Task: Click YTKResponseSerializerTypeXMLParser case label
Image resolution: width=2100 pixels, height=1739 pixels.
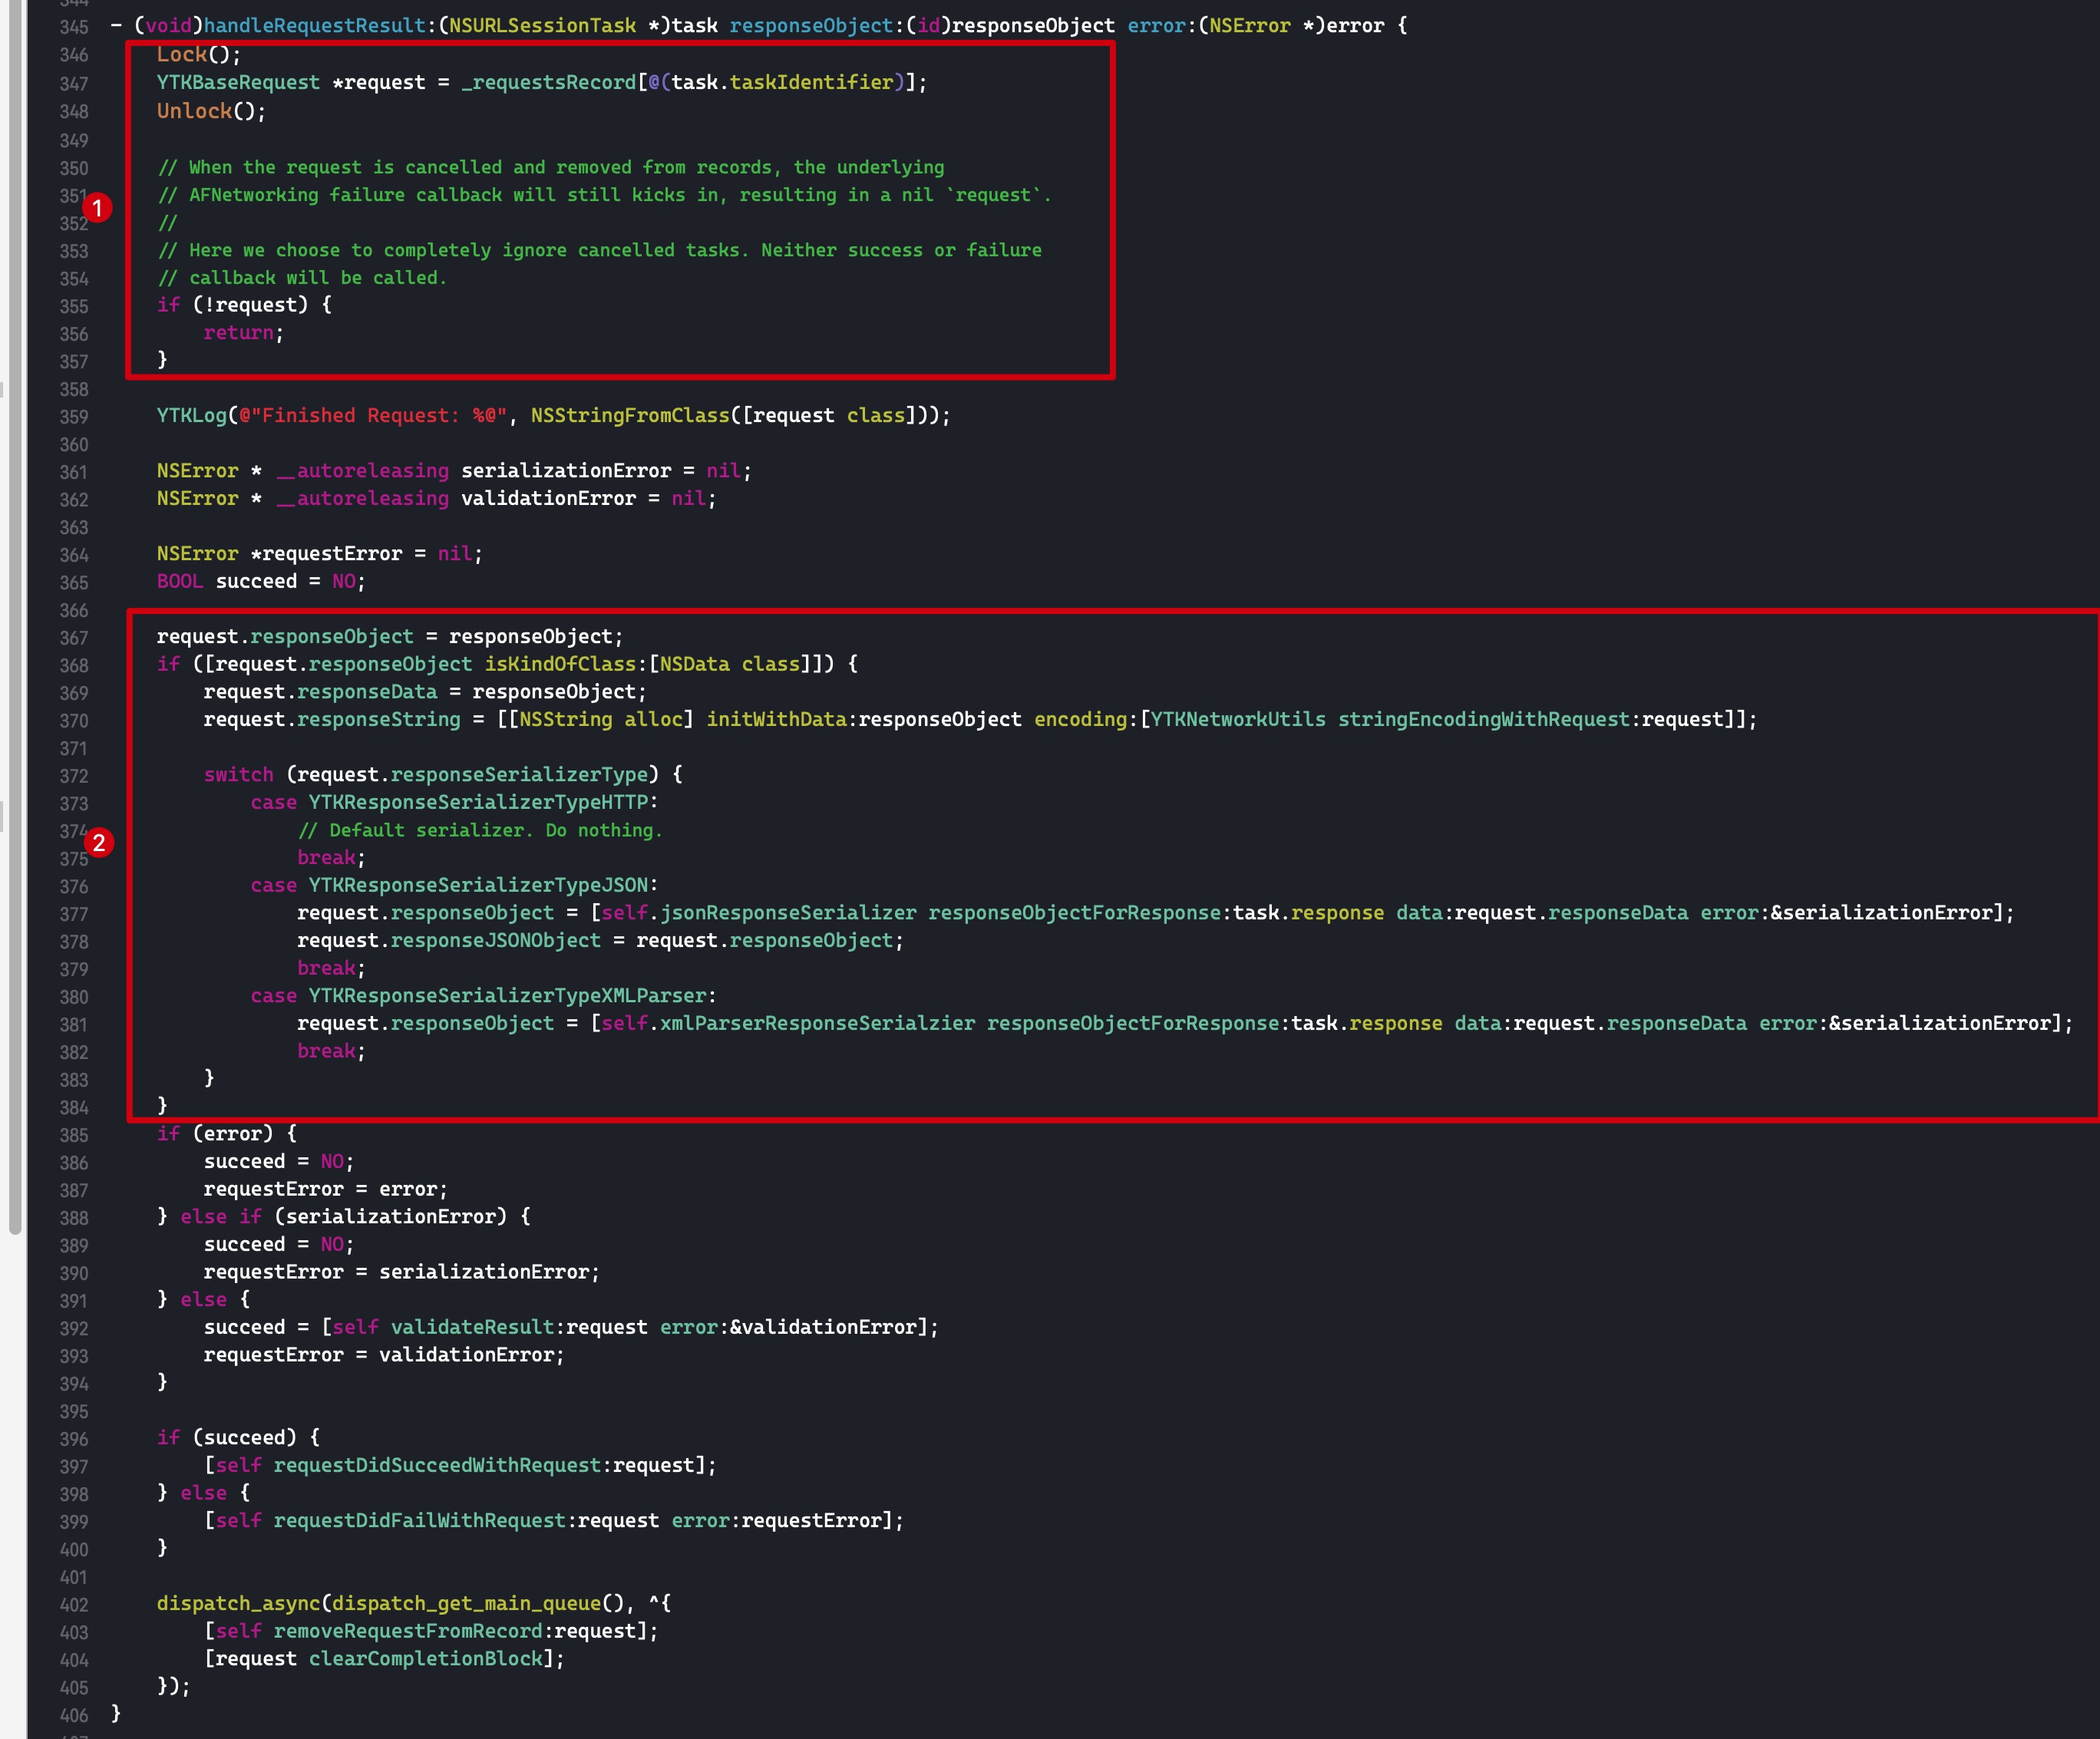Action: click(x=508, y=996)
